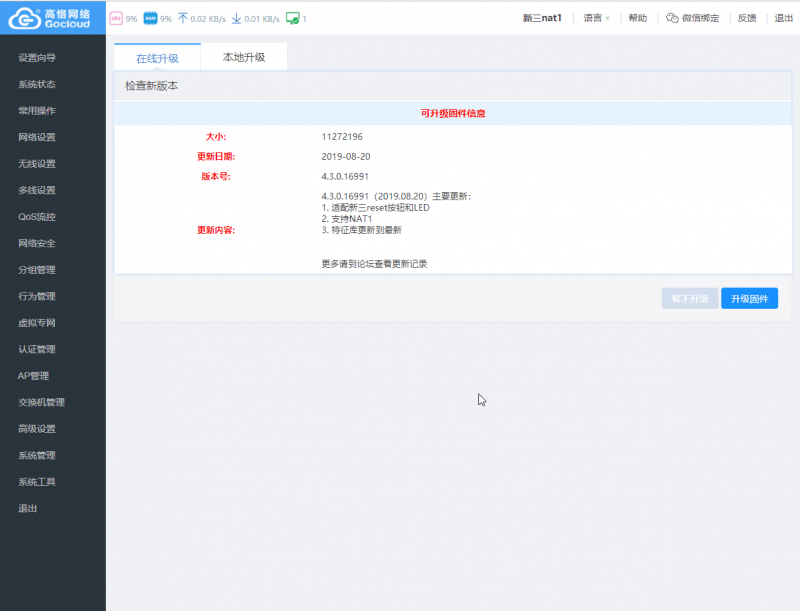800x611 pixels.
Task: Click the 支持NAT1 changelog line
Action: pos(347,219)
